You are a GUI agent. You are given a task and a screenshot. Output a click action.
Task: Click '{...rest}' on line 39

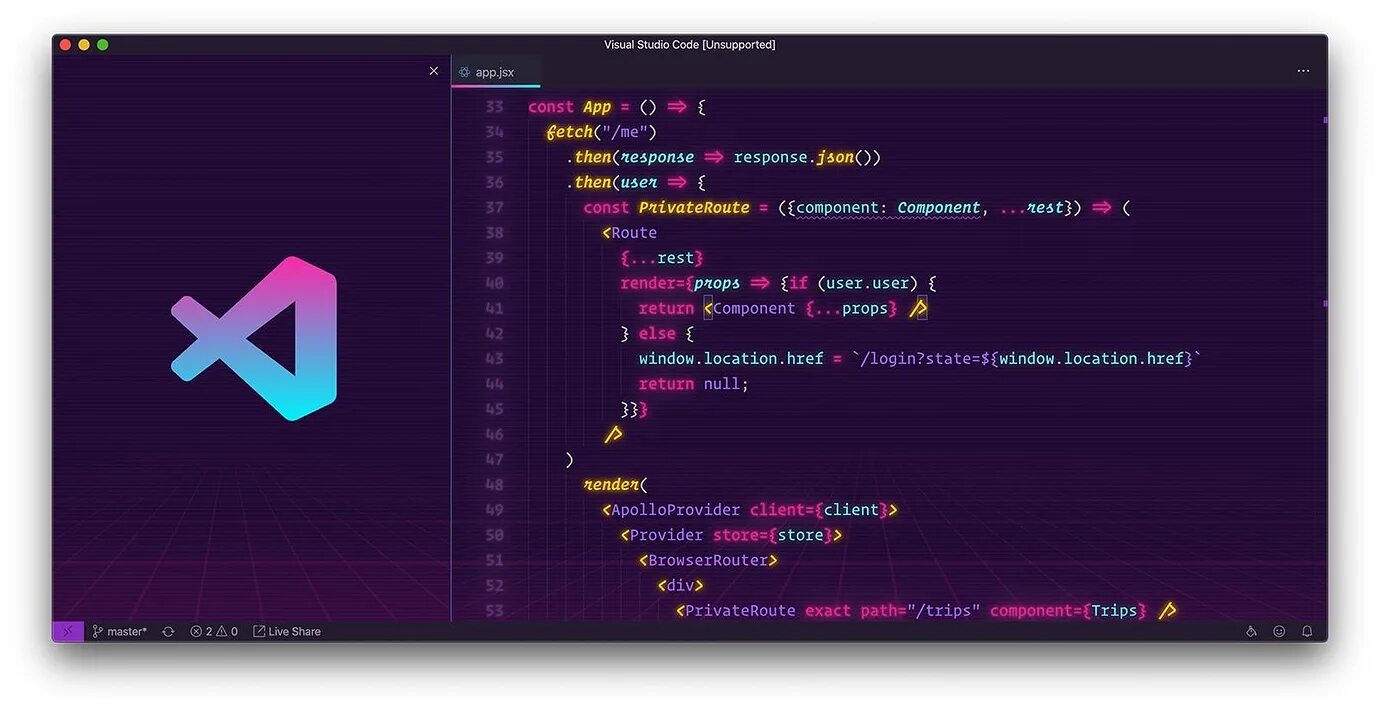[662, 258]
